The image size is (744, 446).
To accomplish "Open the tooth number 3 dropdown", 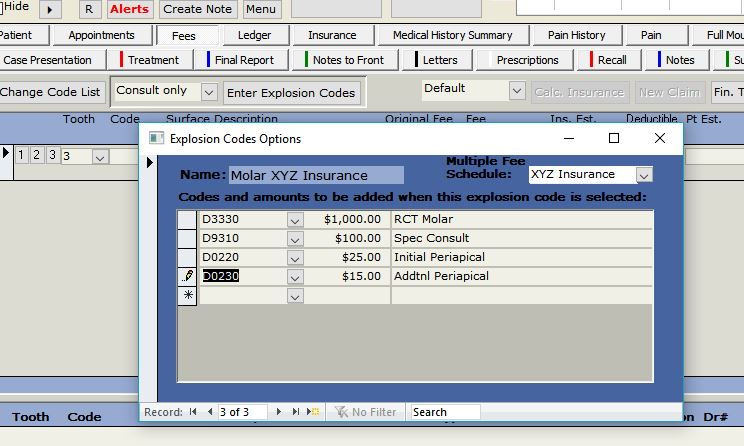I will coord(99,157).
